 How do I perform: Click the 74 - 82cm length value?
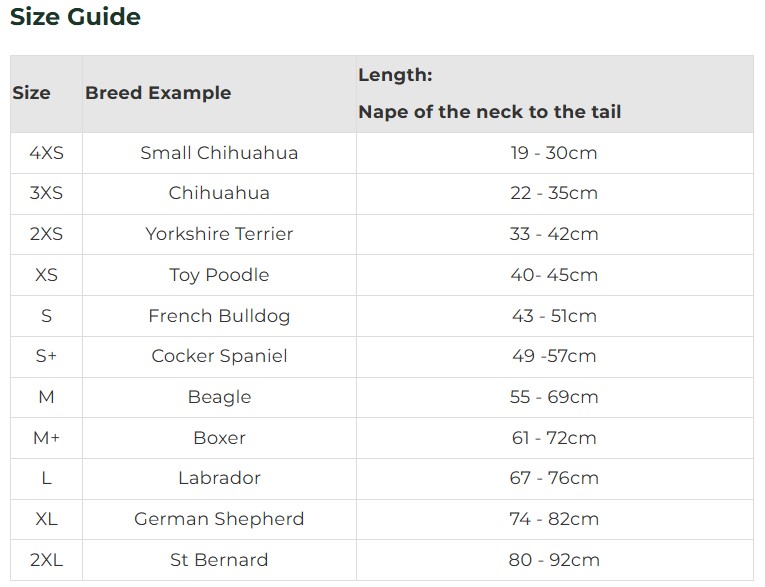click(554, 519)
